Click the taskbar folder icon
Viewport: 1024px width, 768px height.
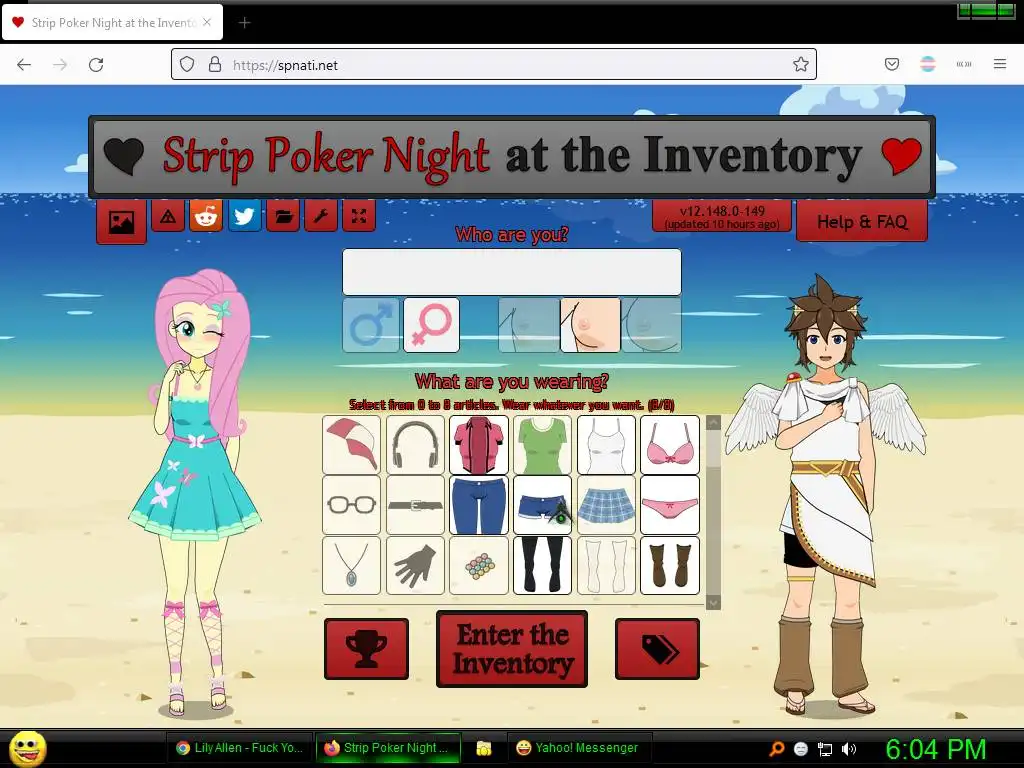pos(483,748)
